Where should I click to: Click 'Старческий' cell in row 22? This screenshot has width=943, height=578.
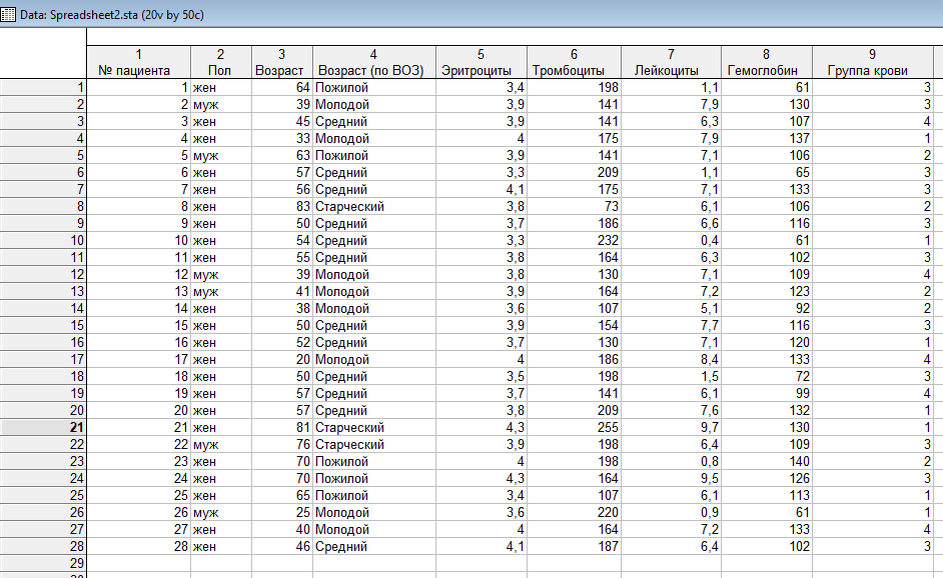tap(374, 444)
